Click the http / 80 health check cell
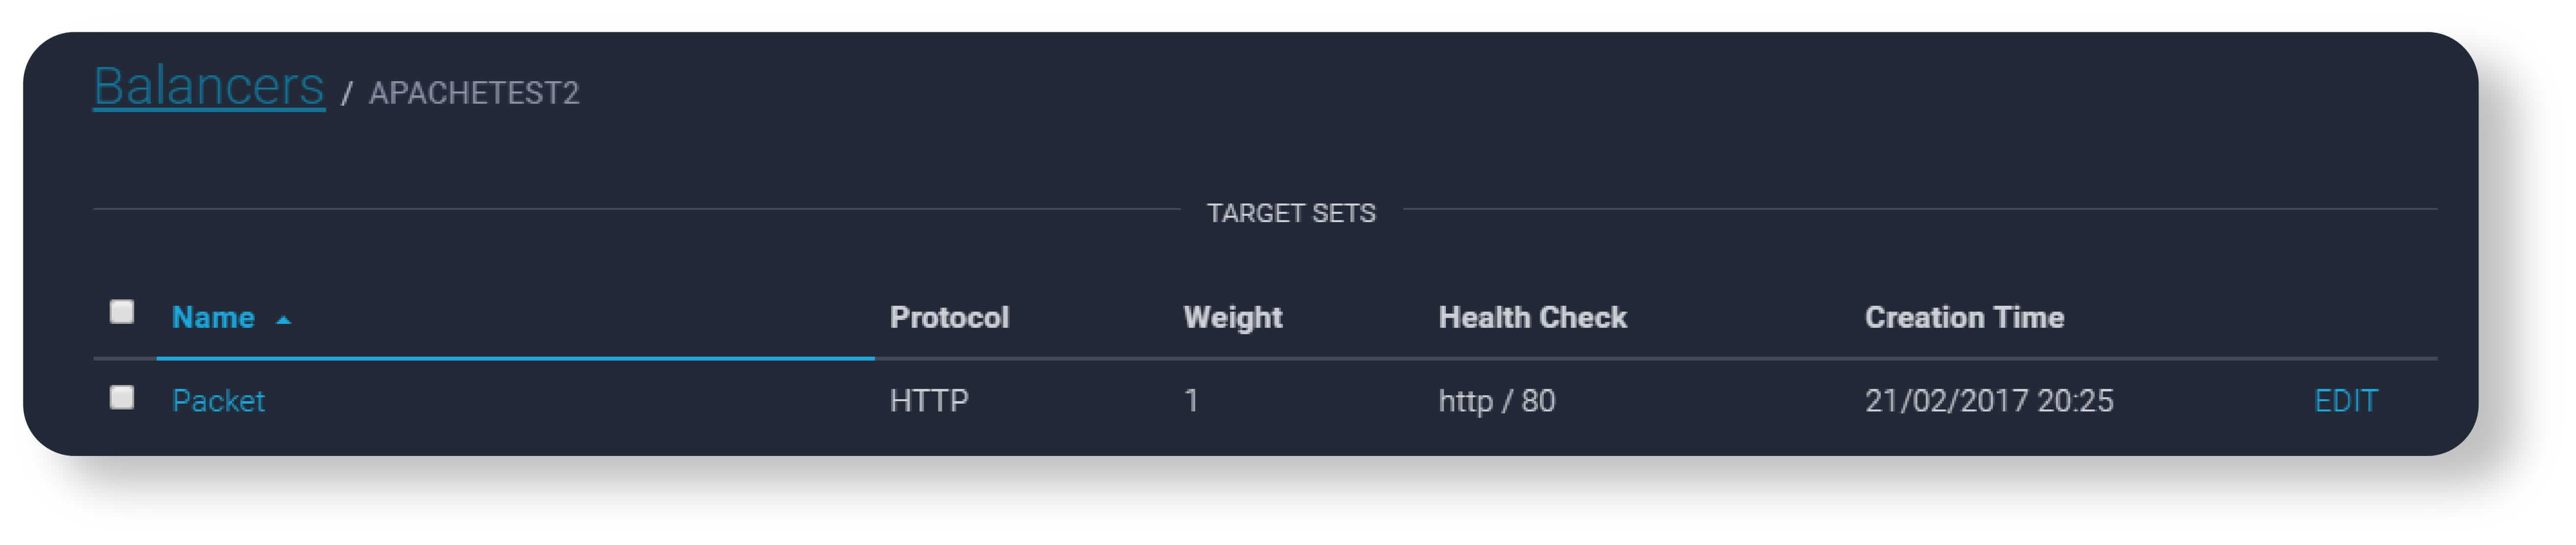 pyautogui.click(x=1496, y=401)
